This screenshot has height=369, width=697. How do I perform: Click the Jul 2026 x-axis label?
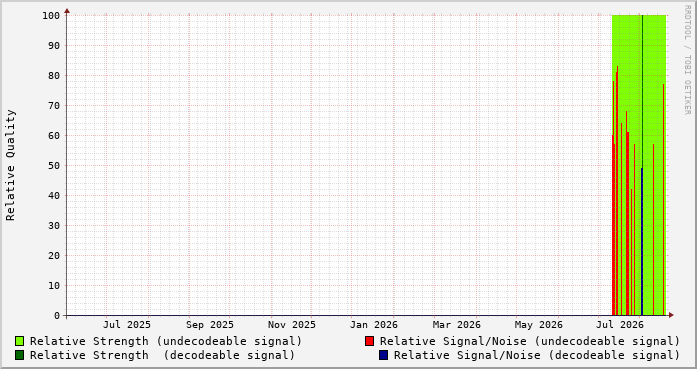point(620,325)
